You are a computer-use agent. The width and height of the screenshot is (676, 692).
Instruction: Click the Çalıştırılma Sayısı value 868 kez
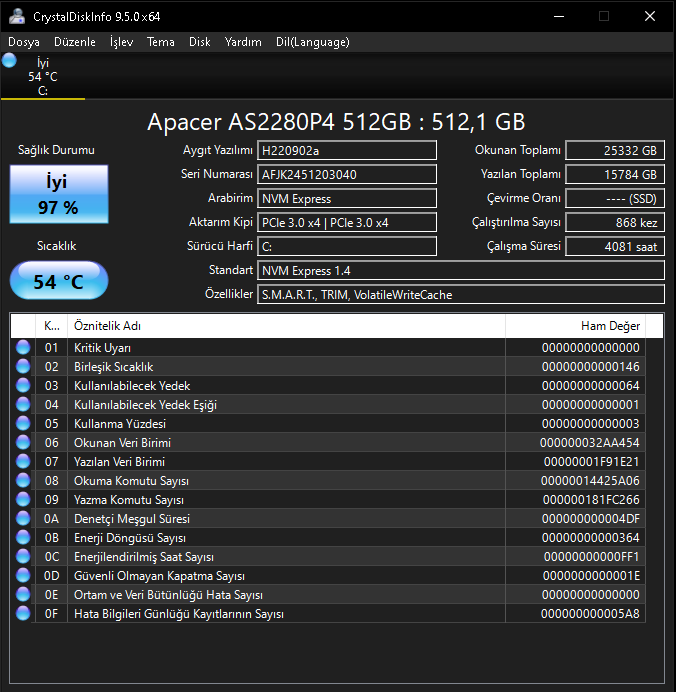point(615,222)
